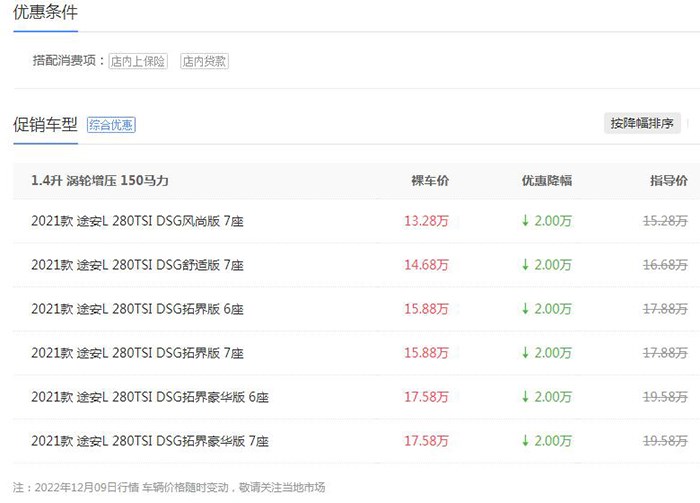Screen dimensions: 700x503
Task: Click the 15.28万 struck-through guide price
Action: pyautogui.click(x=665, y=221)
